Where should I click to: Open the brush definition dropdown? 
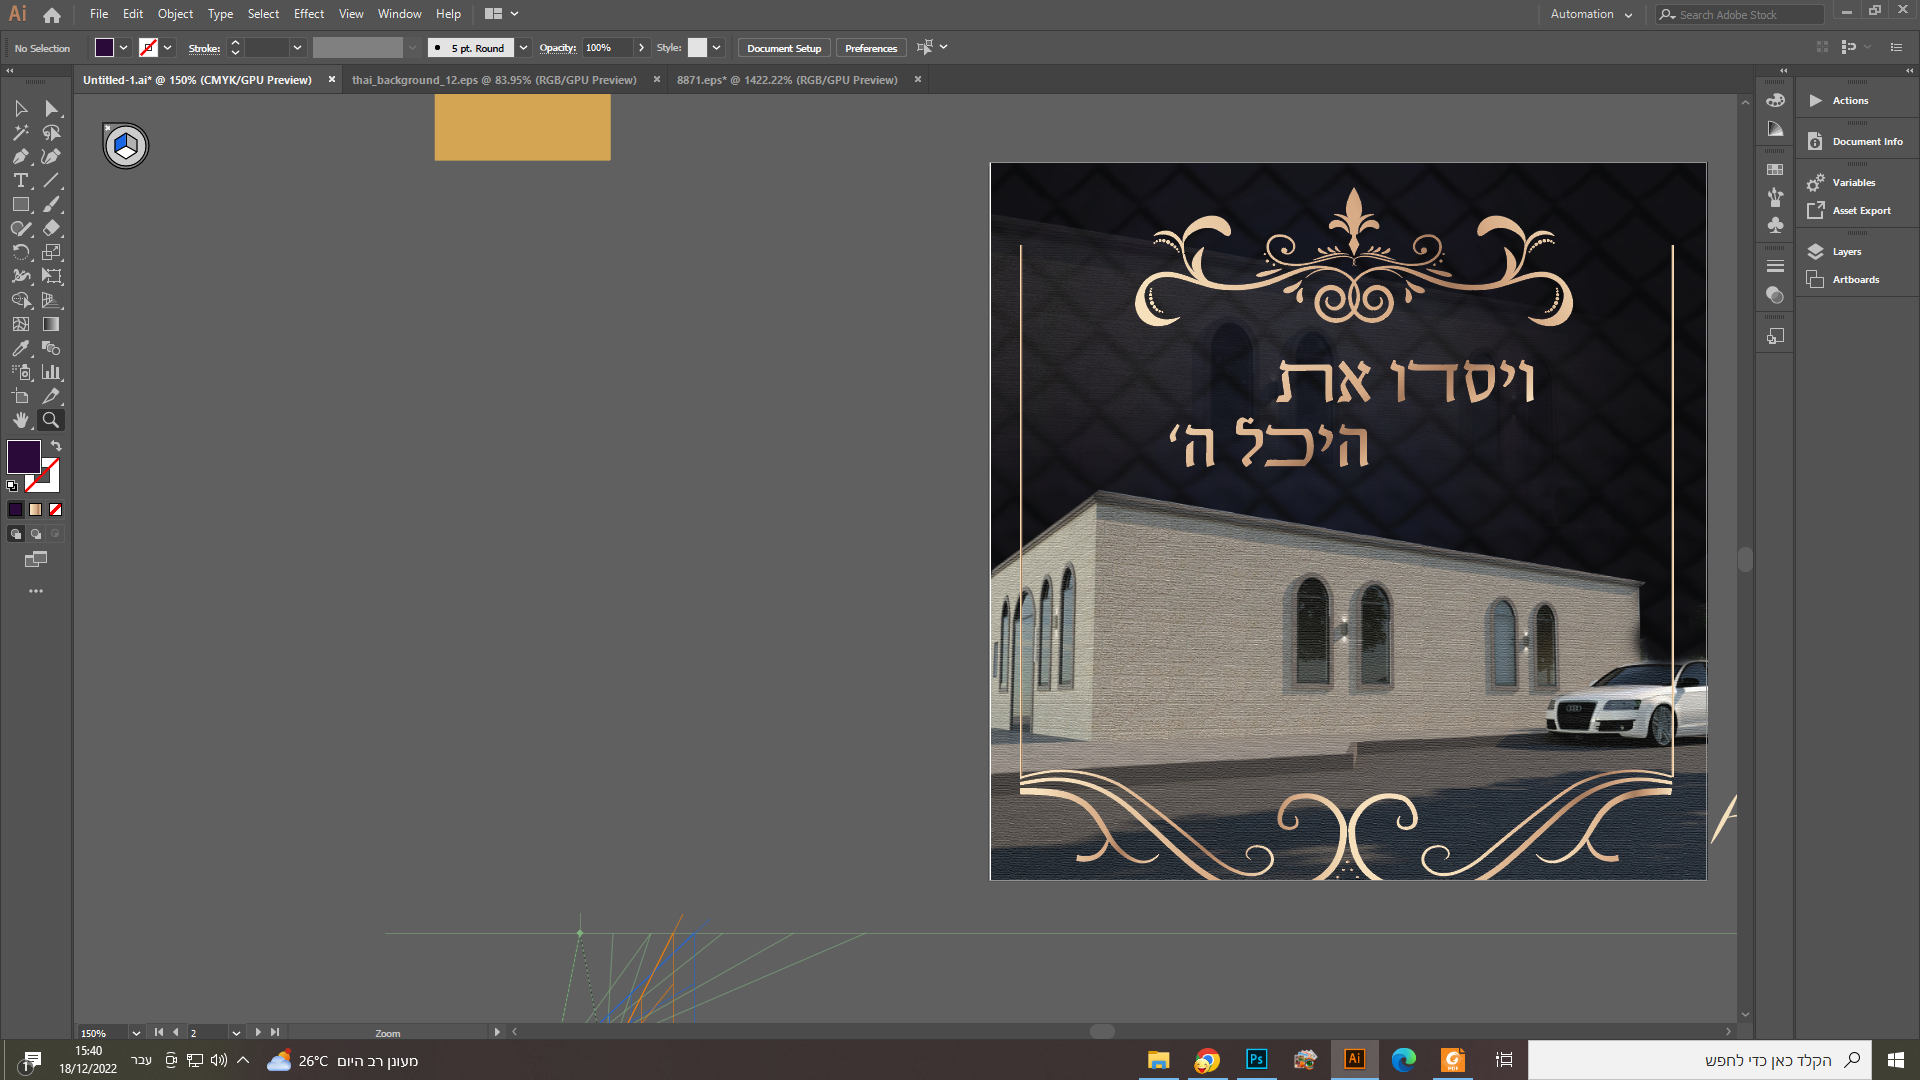pos(523,48)
